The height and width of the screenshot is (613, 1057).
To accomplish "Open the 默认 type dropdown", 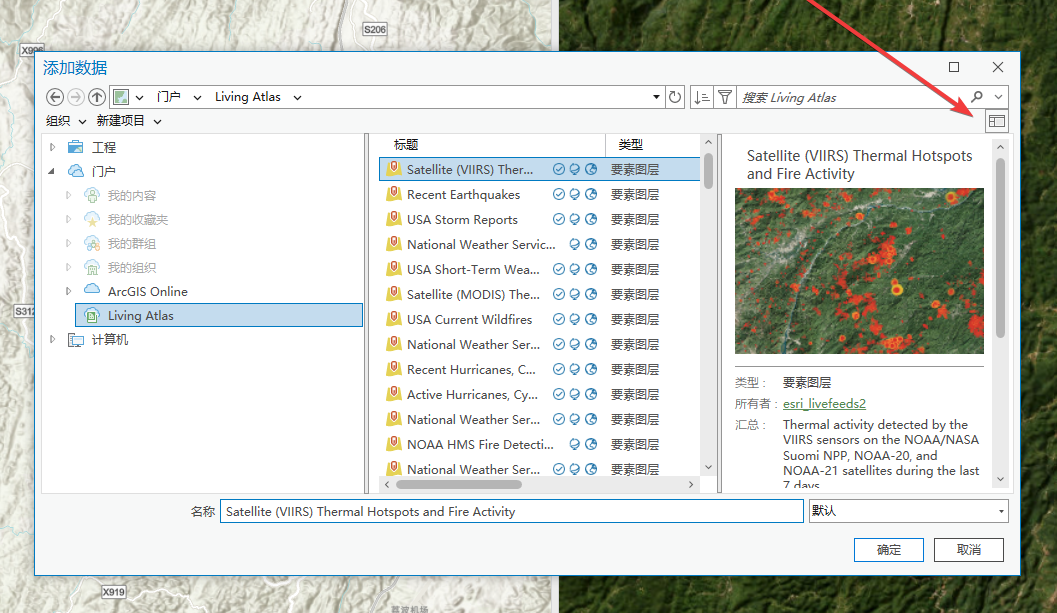I will click(x=909, y=511).
